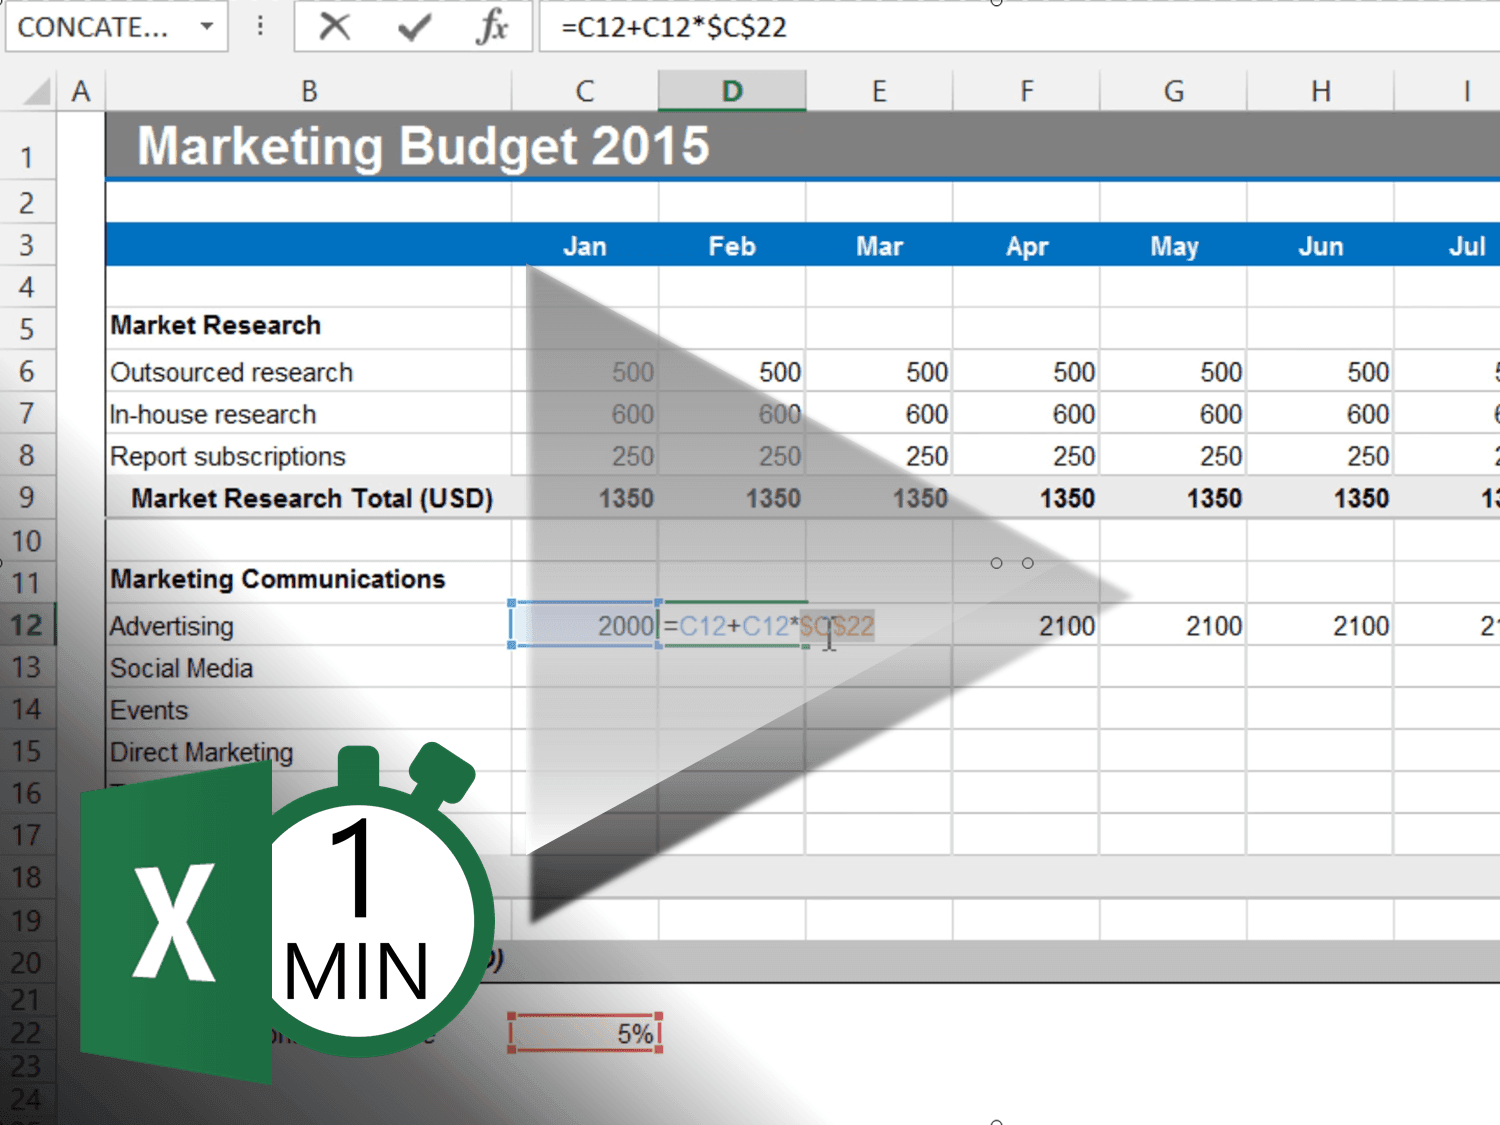Select the Events label cell
The width and height of the screenshot is (1500, 1125).
(309, 710)
